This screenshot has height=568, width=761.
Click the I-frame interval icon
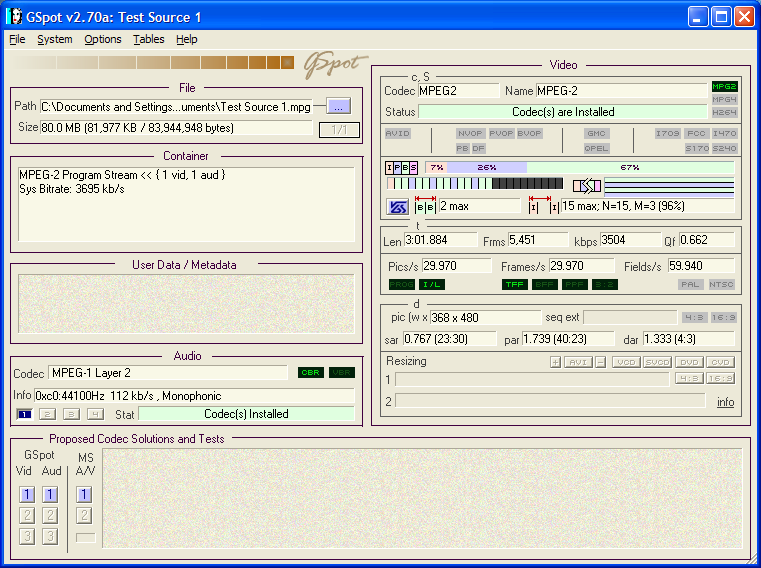544,205
